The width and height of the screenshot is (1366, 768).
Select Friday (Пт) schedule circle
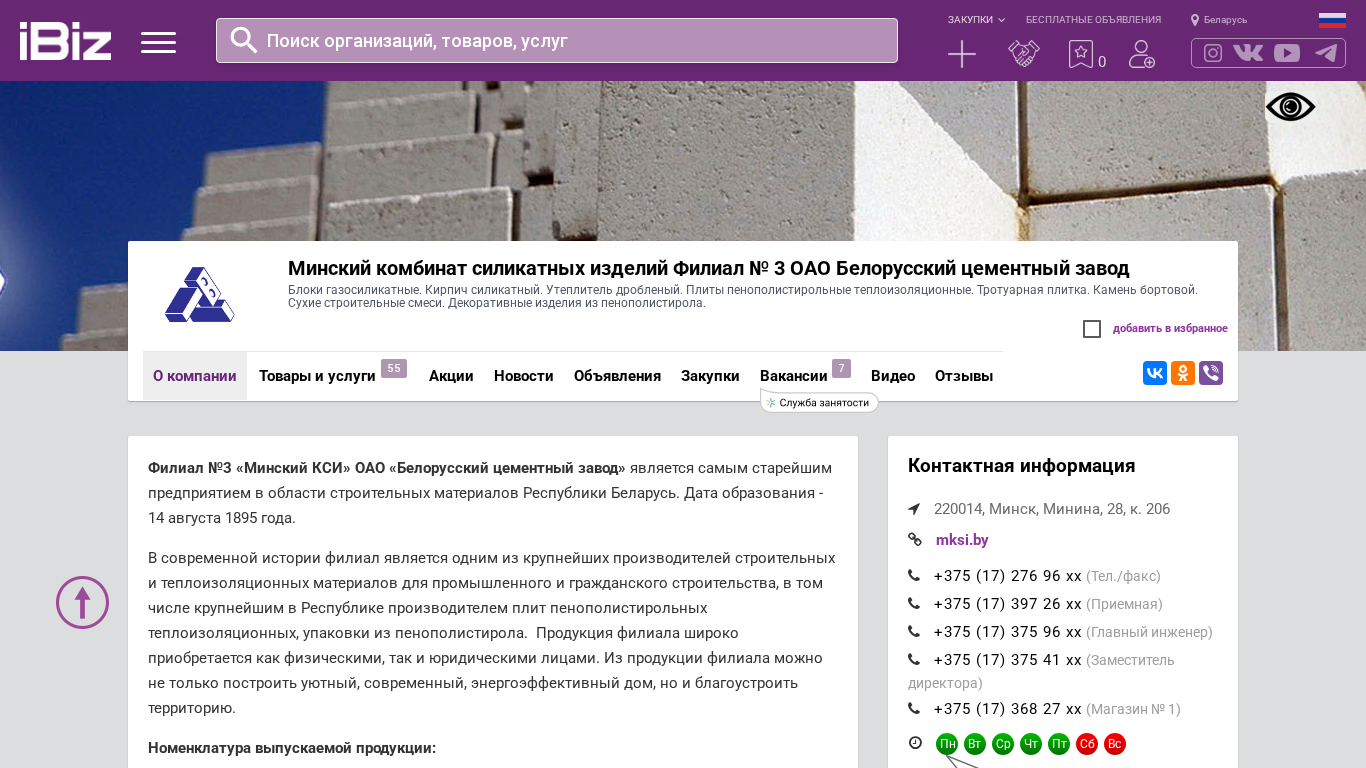tap(1059, 744)
